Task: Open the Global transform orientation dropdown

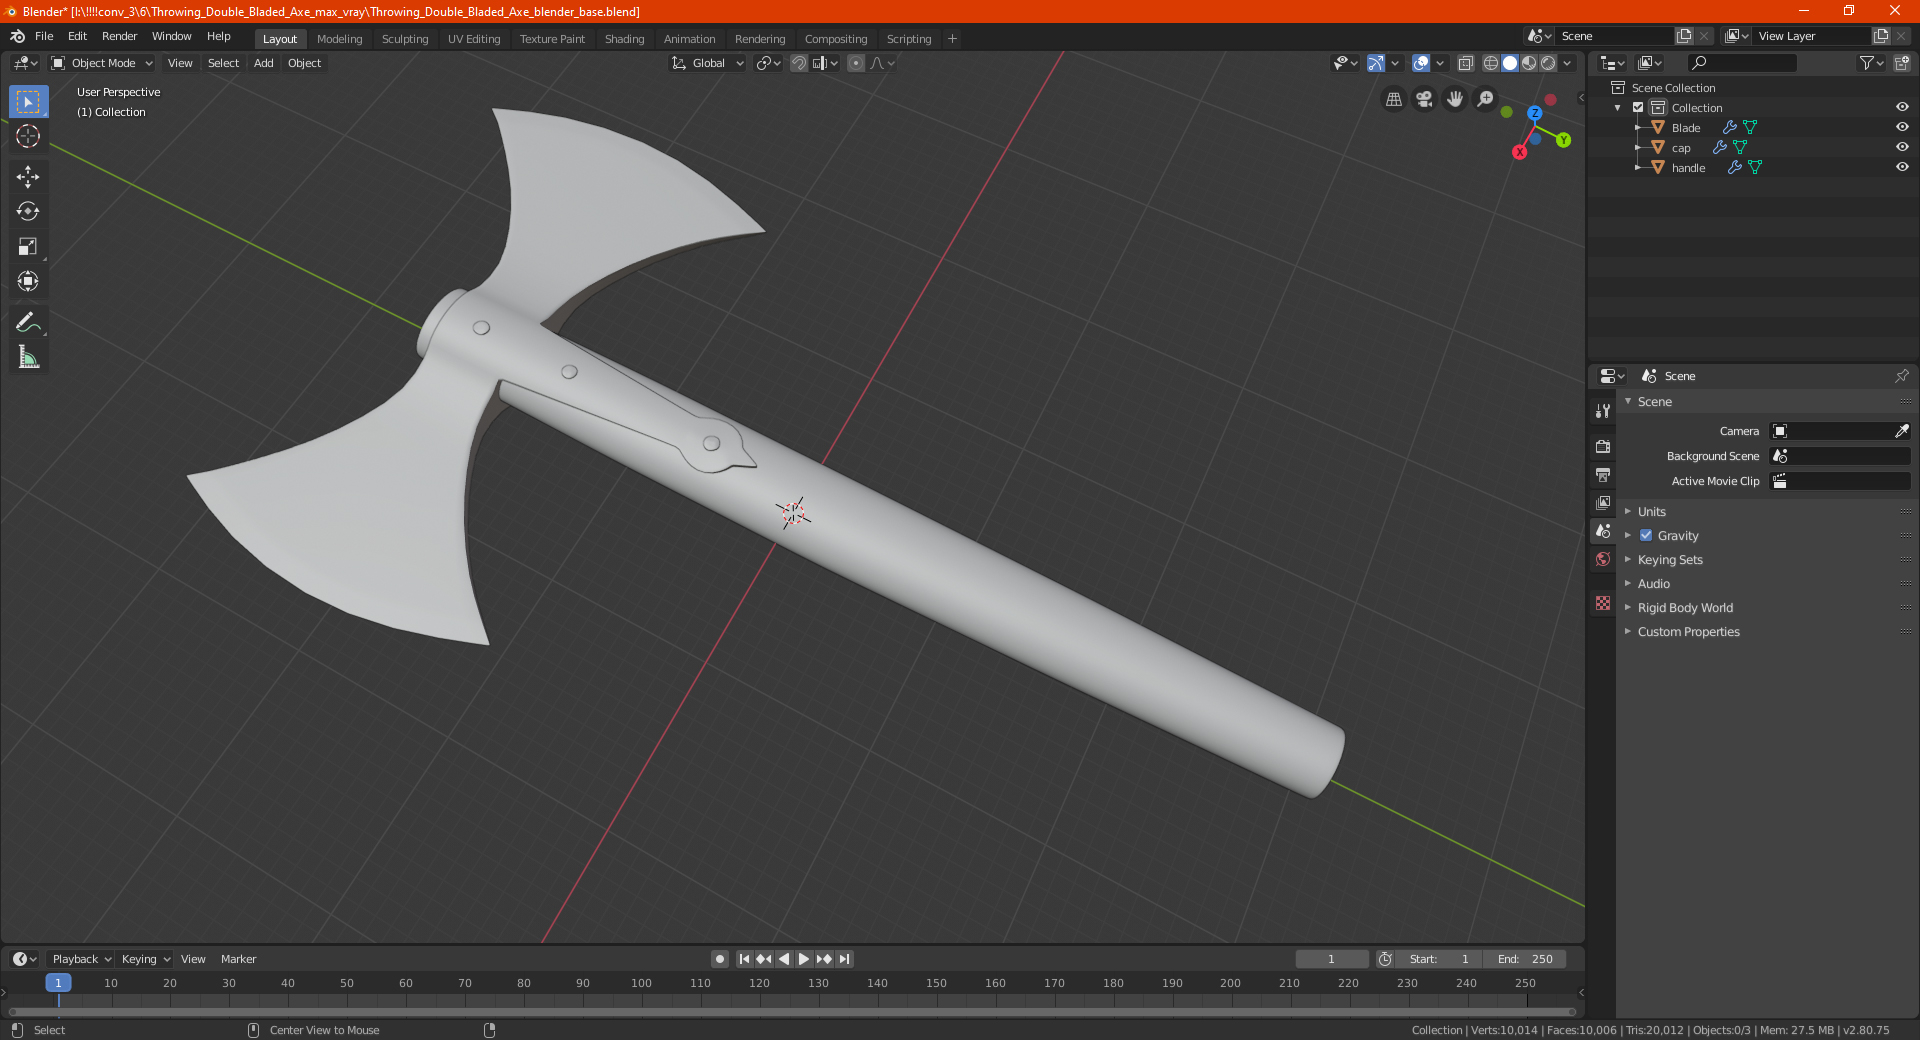Action: pyautogui.click(x=708, y=63)
